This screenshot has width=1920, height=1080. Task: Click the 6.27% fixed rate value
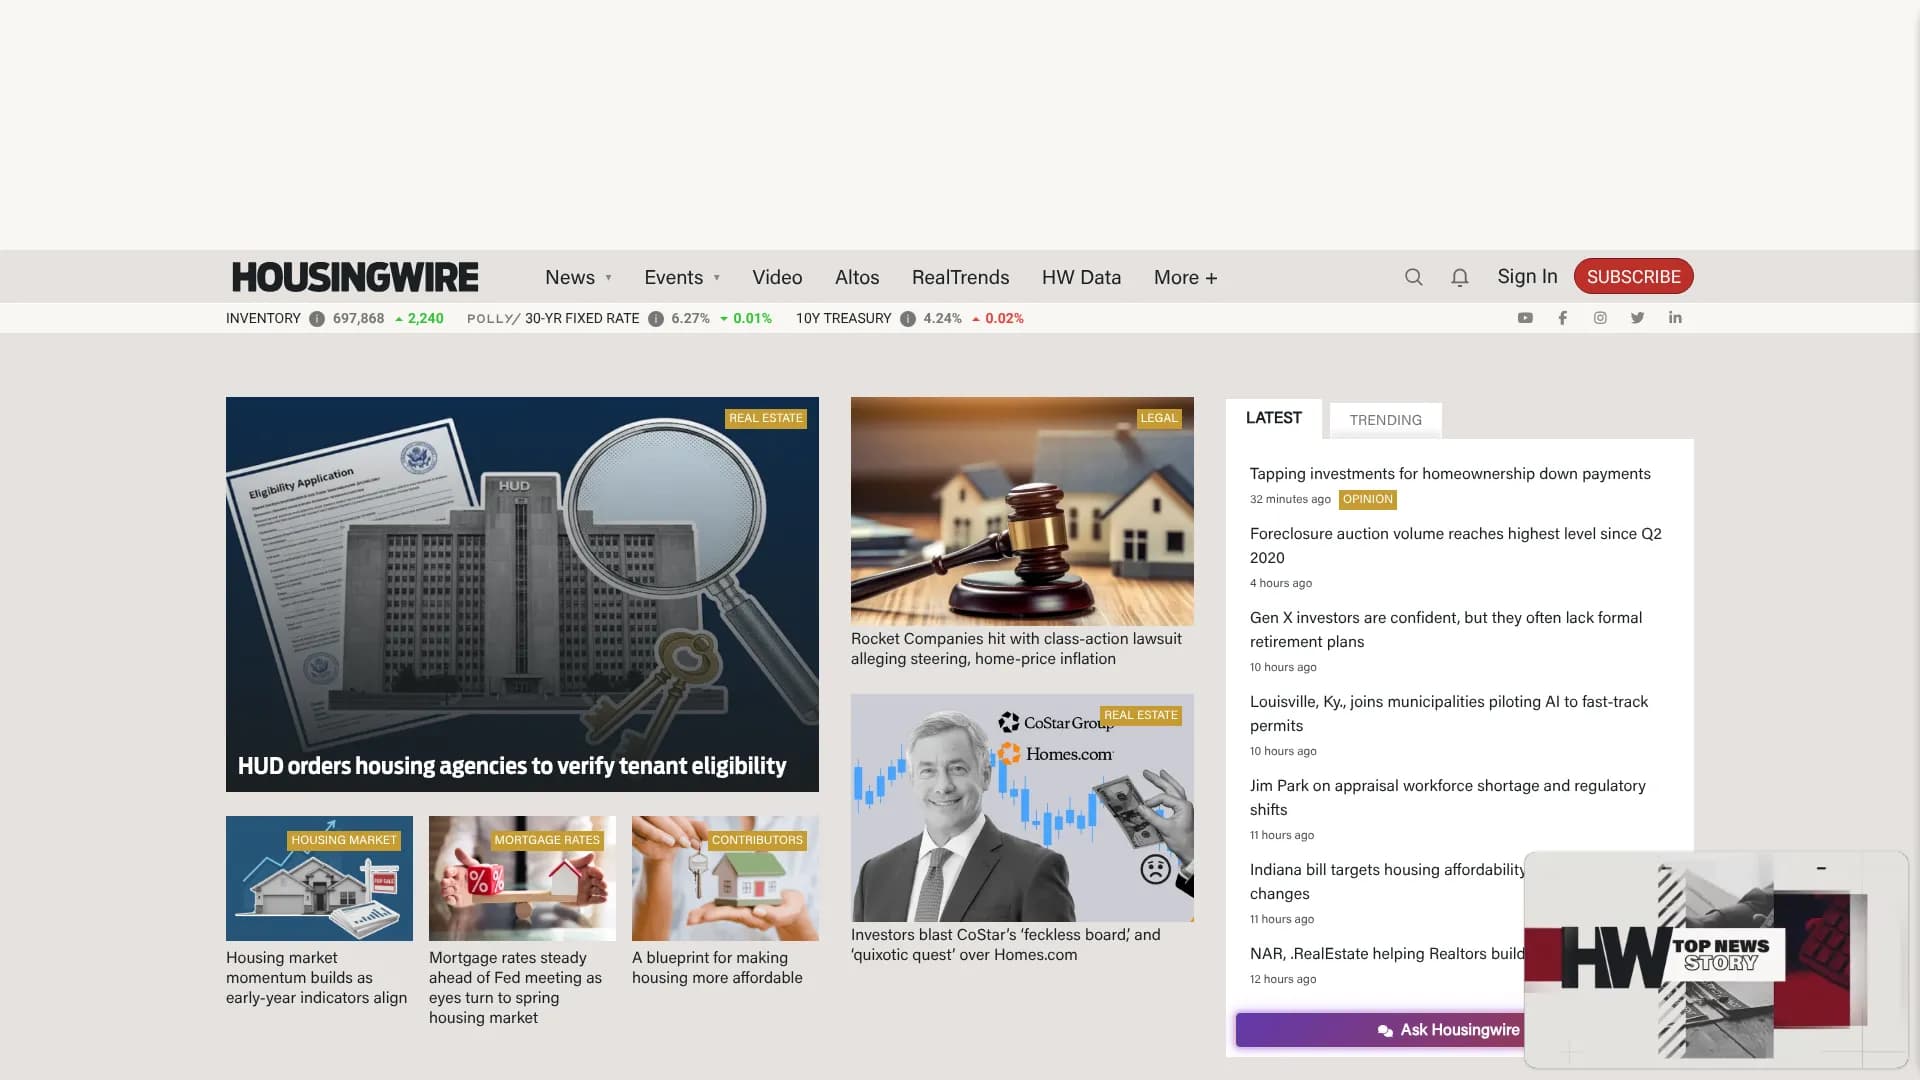click(690, 319)
